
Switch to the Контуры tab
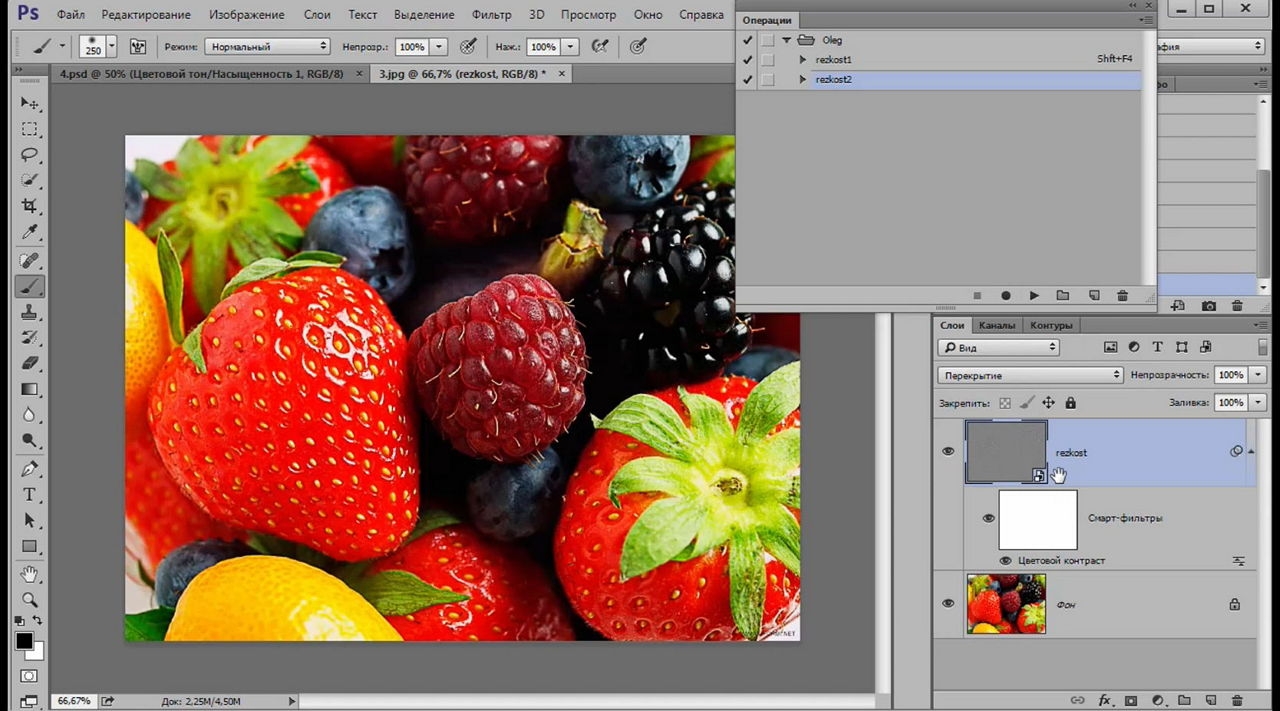pyautogui.click(x=1051, y=325)
